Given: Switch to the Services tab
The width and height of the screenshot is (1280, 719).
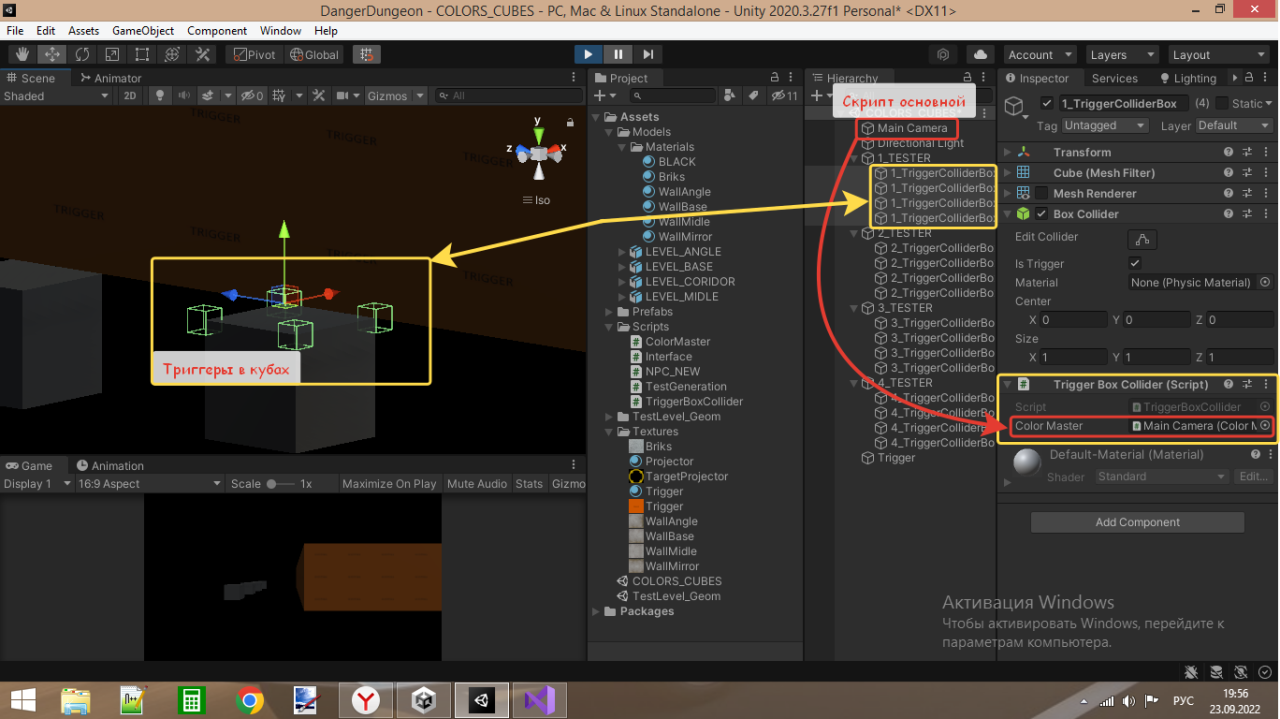Looking at the screenshot, I should [1115, 78].
